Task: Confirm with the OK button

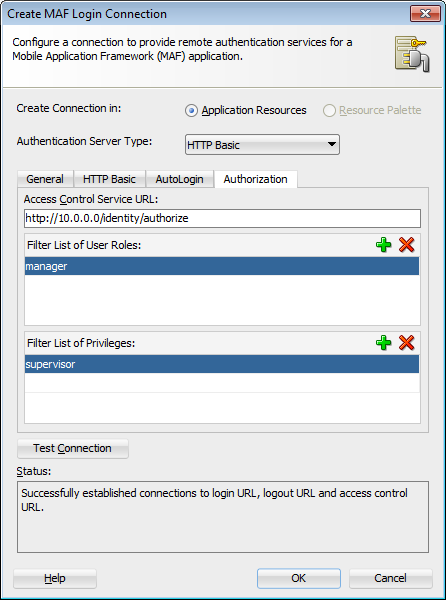Action: click(299, 578)
